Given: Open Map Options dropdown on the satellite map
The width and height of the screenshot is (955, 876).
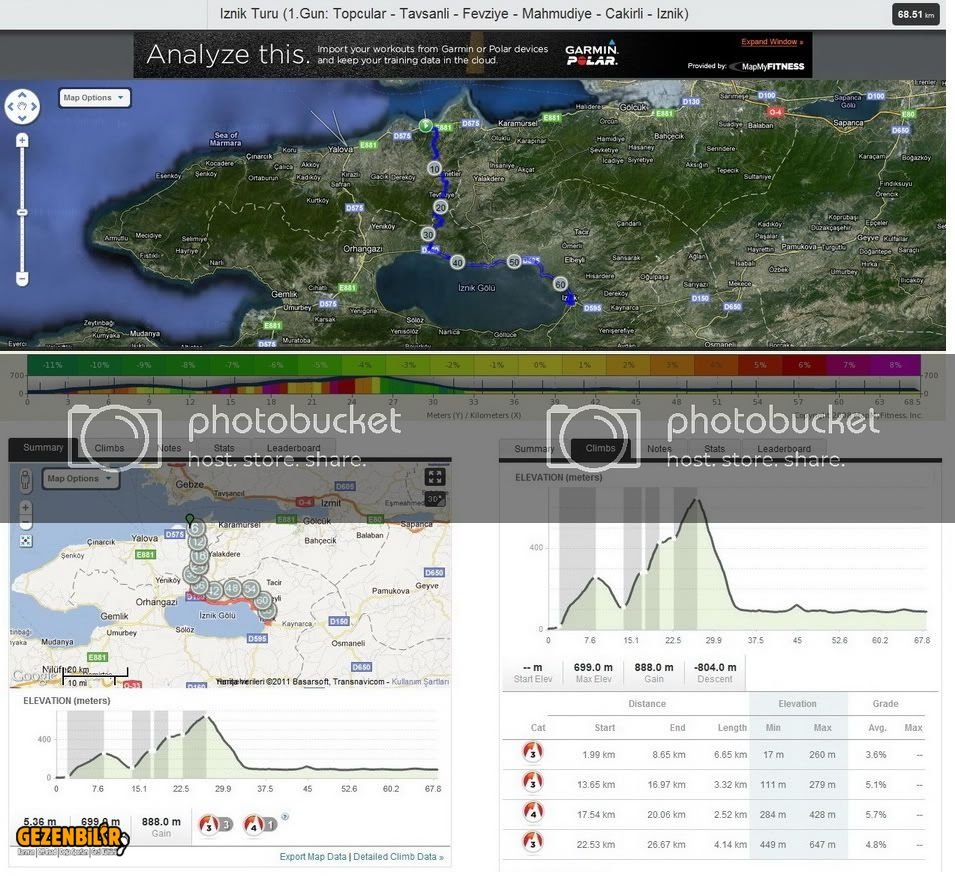Looking at the screenshot, I should coord(94,98).
